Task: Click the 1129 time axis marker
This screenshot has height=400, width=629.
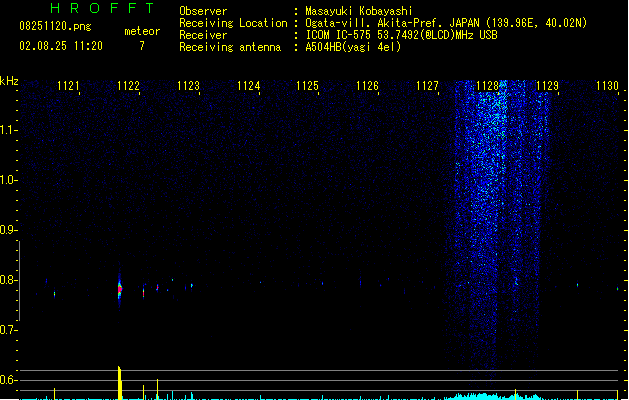Action: point(547,86)
